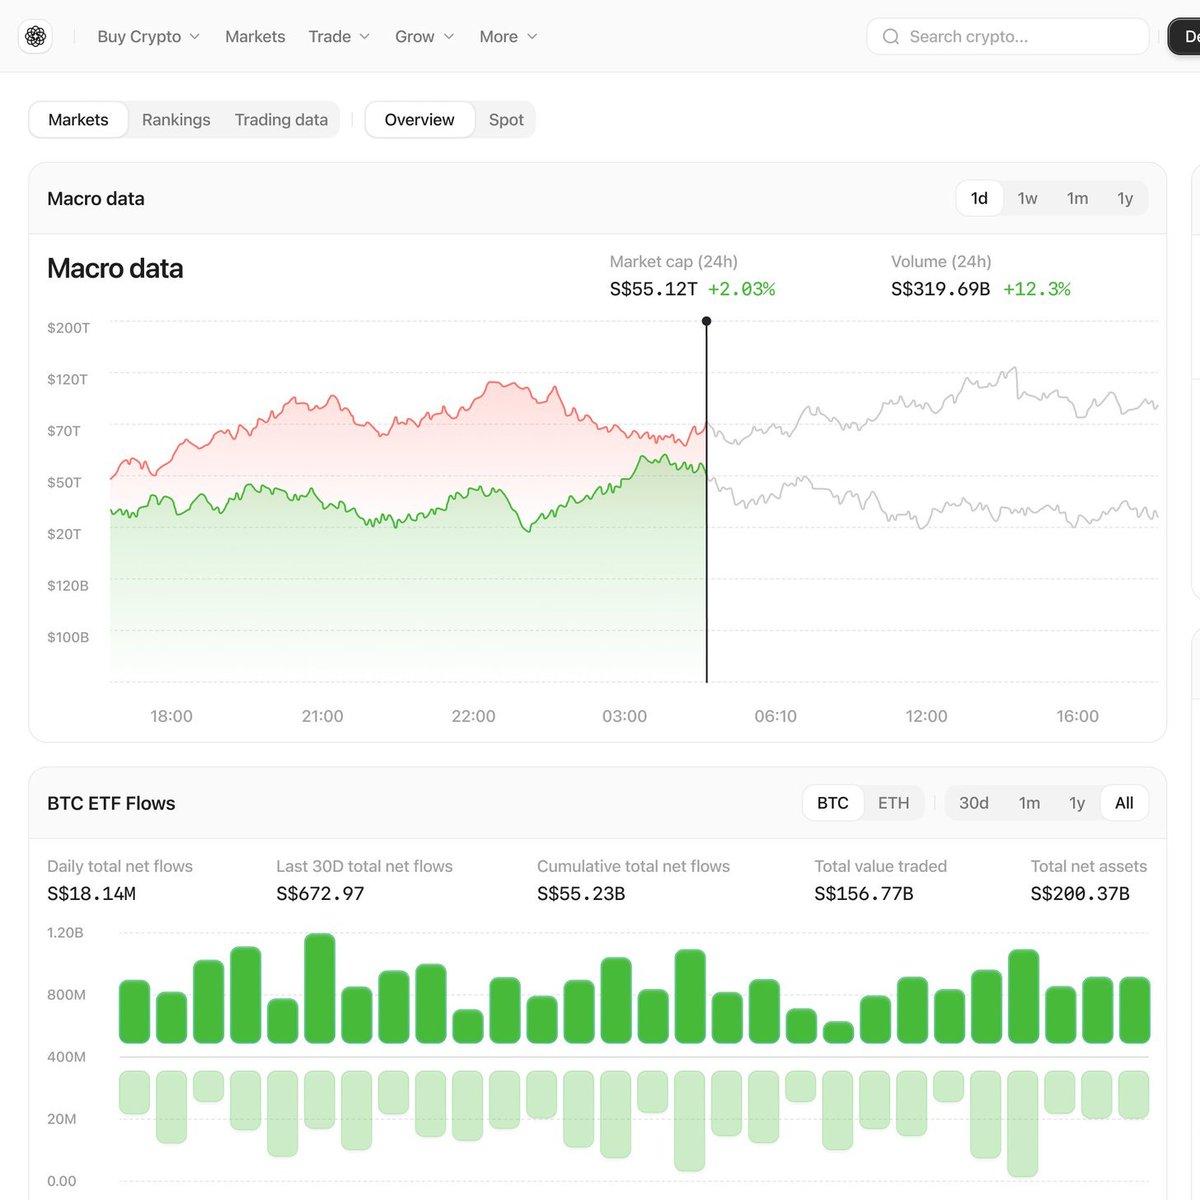Go to Markets in top navigation
This screenshot has height=1200, width=1200.
click(x=255, y=37)
